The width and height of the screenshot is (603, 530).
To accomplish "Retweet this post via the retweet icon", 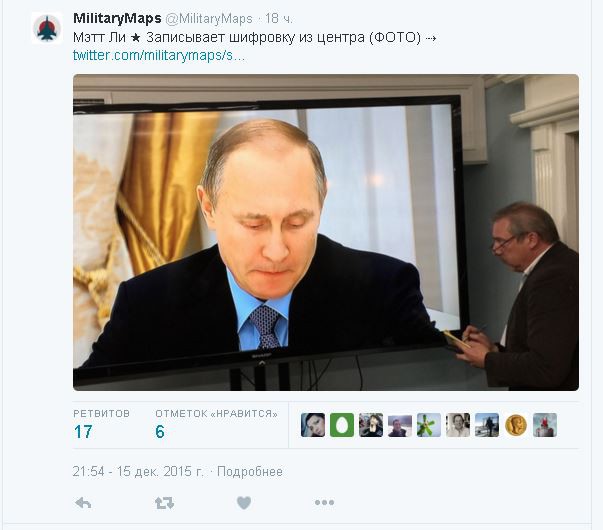I will coord(164,503).
